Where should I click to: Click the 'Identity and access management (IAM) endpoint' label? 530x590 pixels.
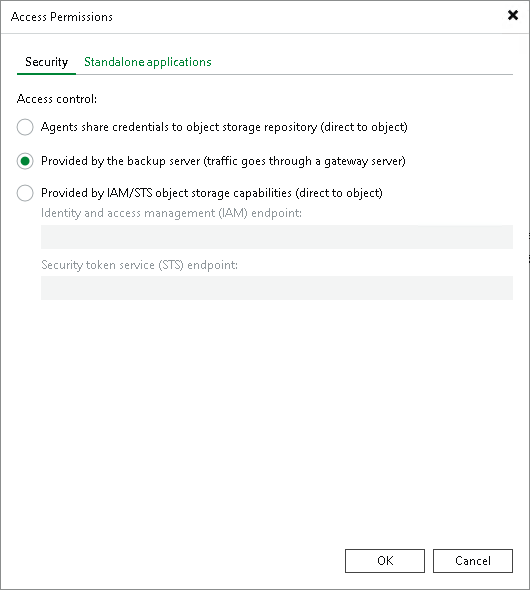(171, 213)
